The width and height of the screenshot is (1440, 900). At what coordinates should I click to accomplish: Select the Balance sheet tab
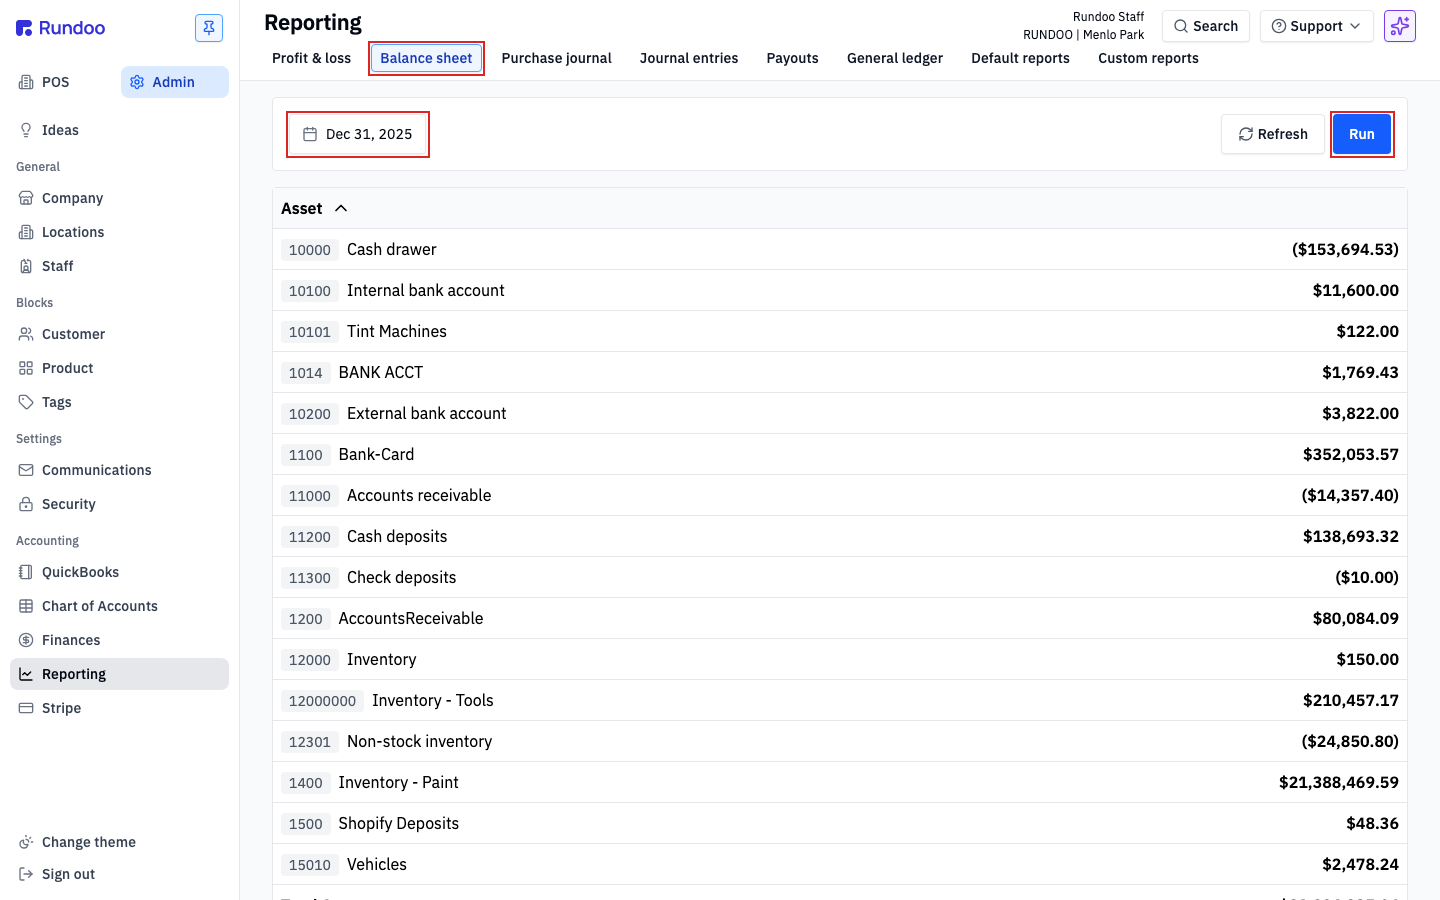tap(426, 58)
